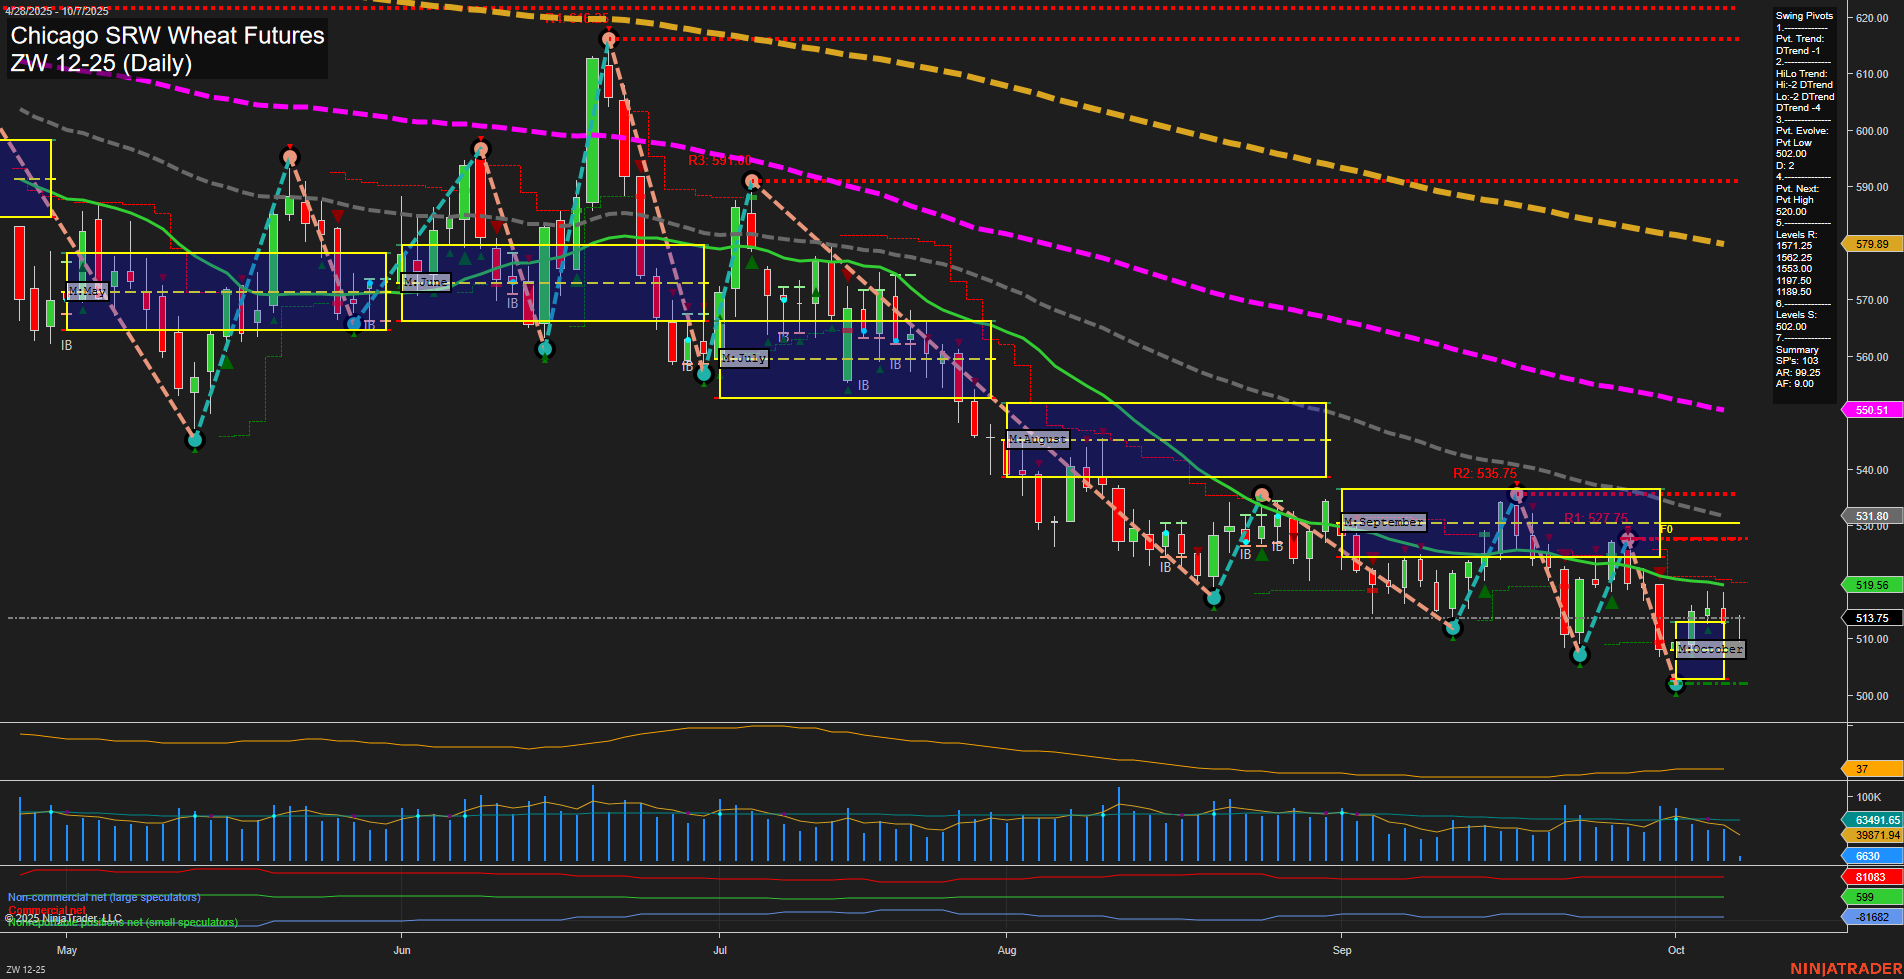Click the red 81083 COT value marker
Image resolution: width=1904 pixels, height=979 pixels.
pos(1871,876)
